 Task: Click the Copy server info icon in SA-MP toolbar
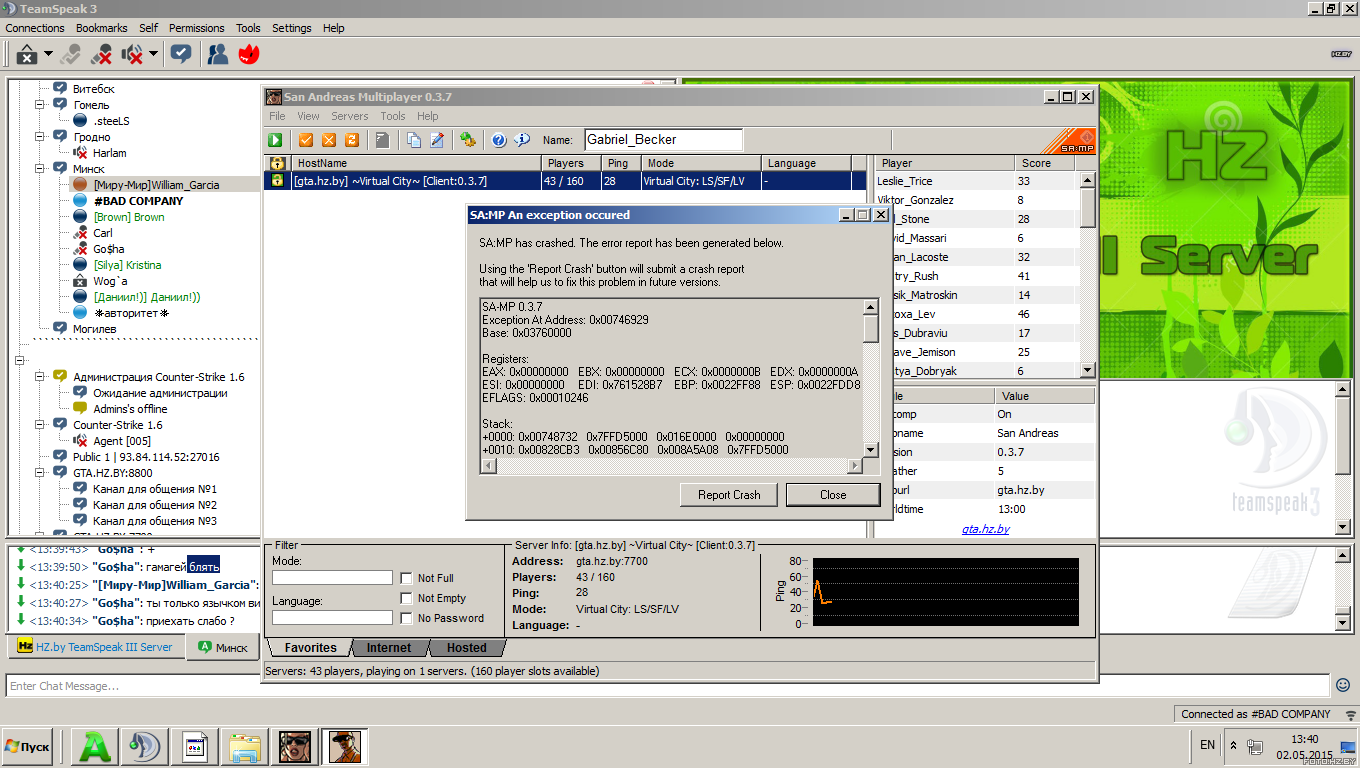pyautogui.click(x=414, y=140)
